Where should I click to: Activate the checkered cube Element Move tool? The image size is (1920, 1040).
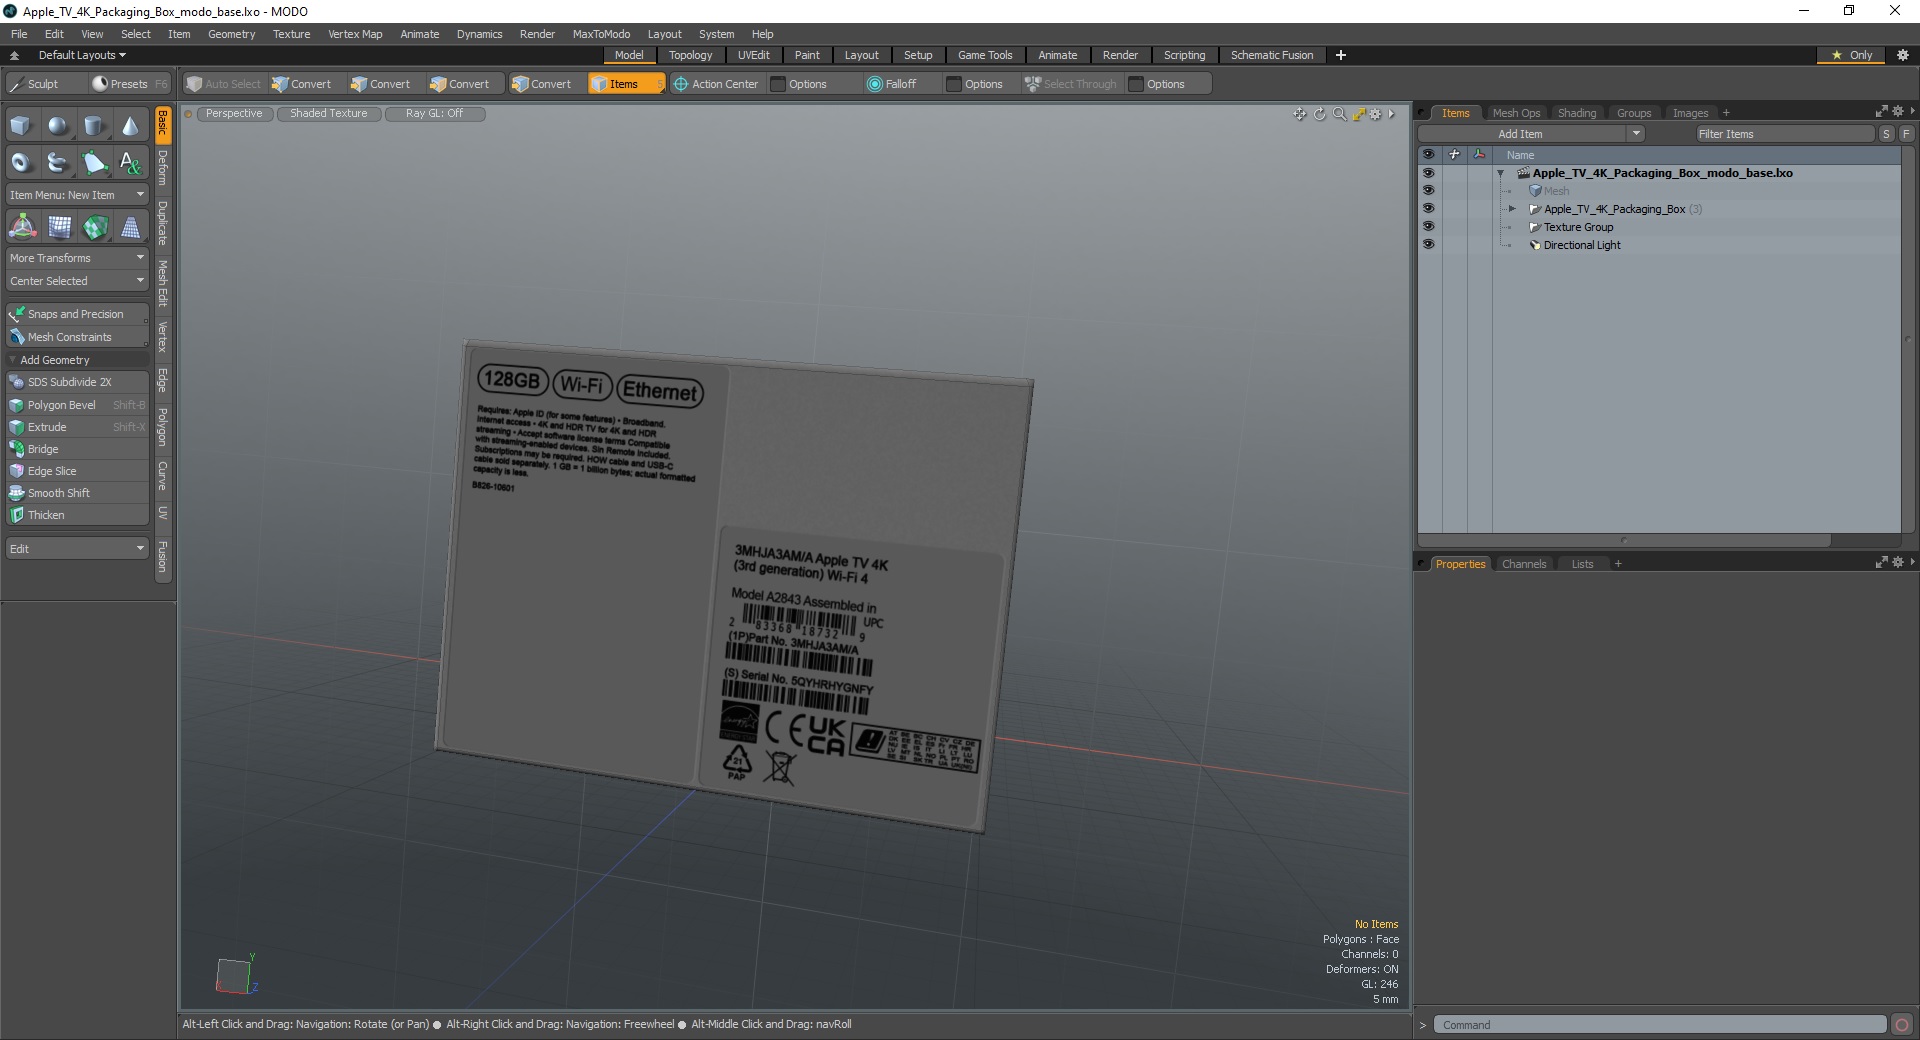[x=95, y=227]
